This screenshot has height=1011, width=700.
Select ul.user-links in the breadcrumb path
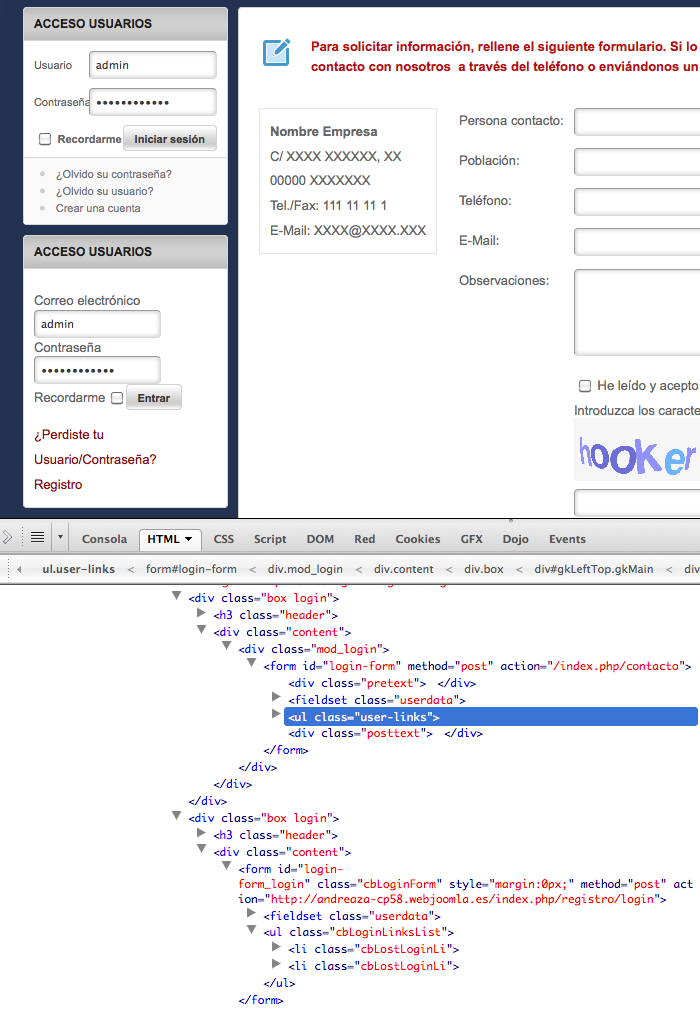pyautogui.click(x=79, y=569)
